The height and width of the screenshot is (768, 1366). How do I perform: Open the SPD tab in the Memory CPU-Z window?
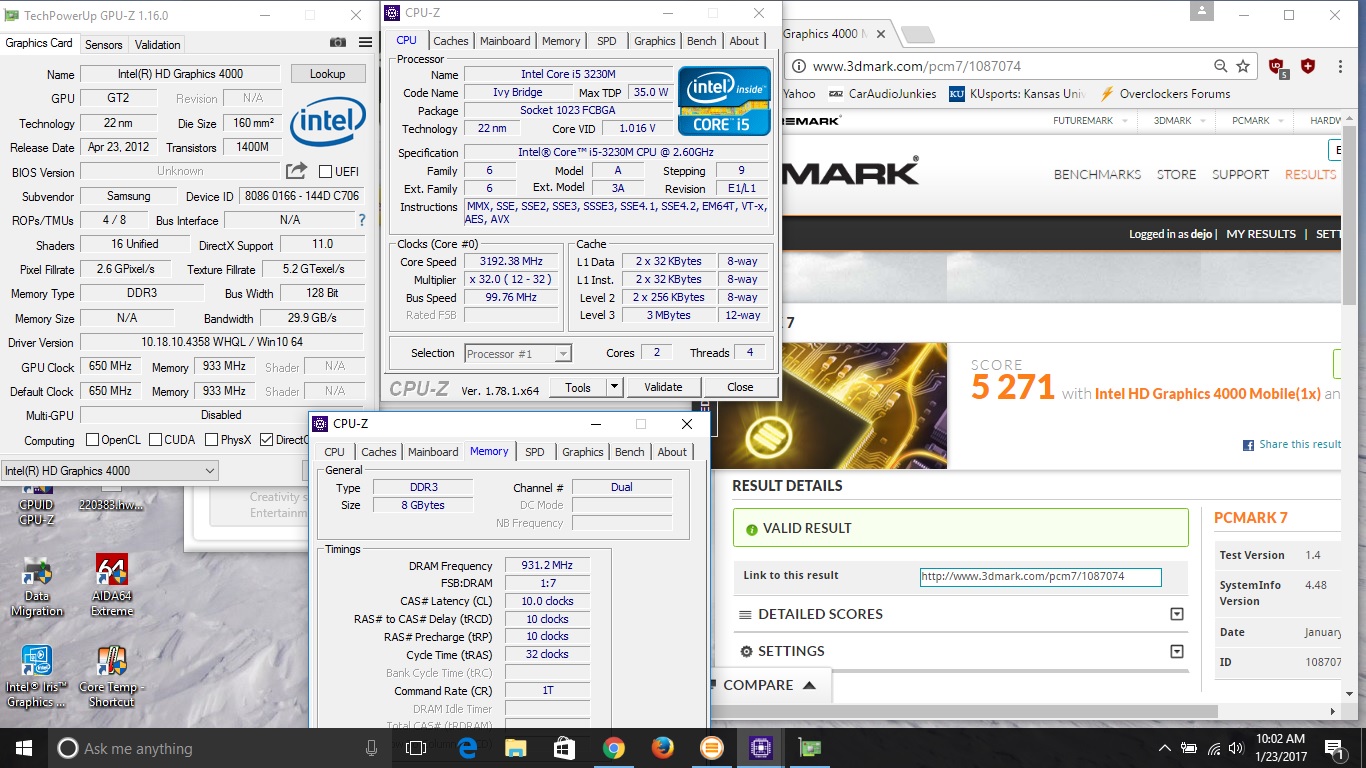535,452
